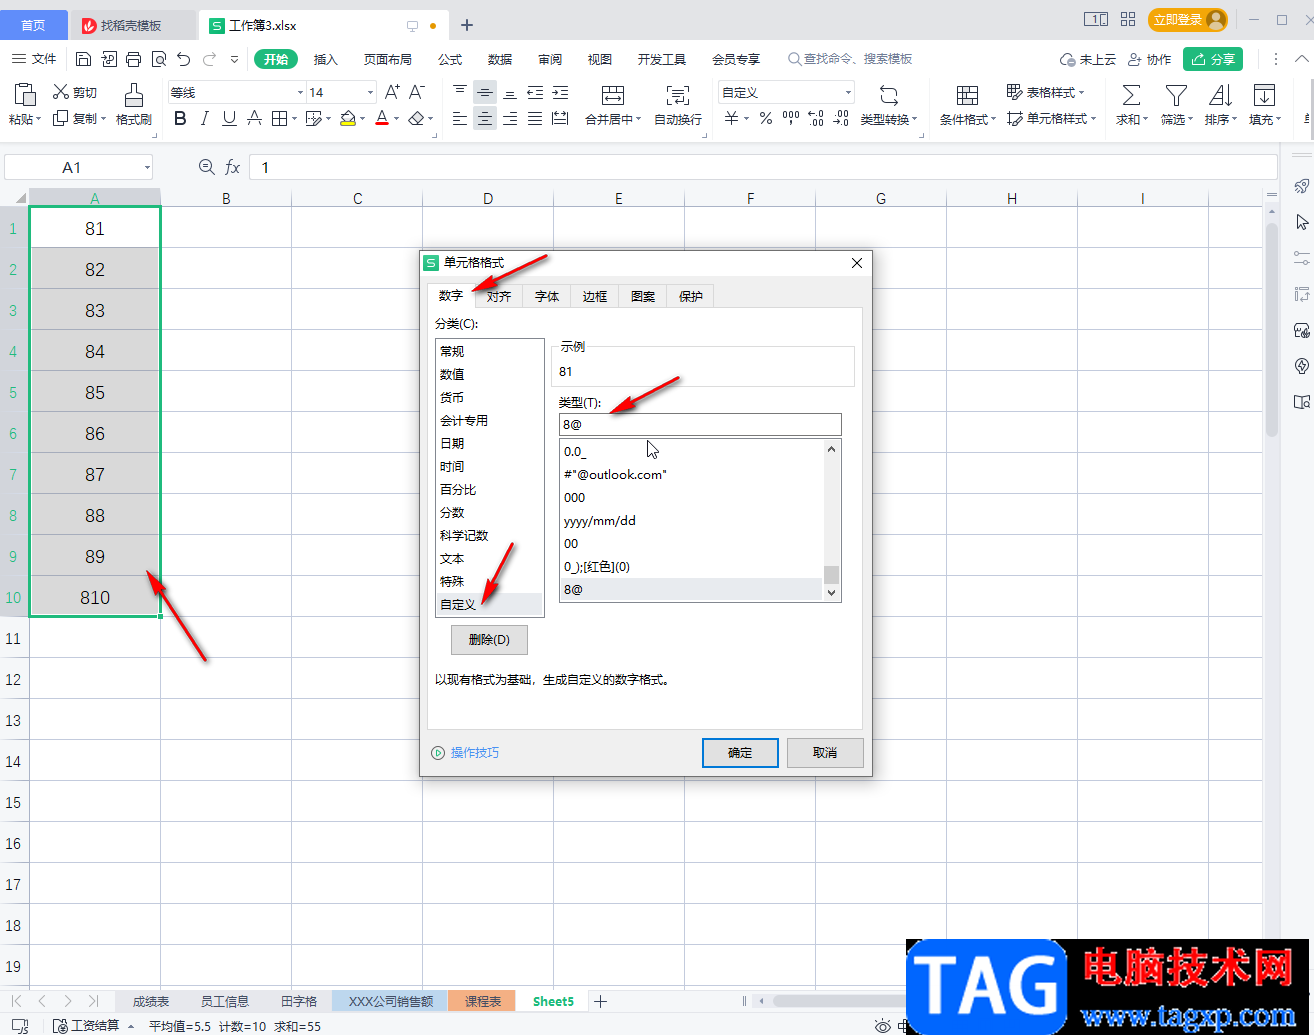Click the Login (立即登录) button
Image resolution: width=1314 pixels, height=1035 pixels.
1188,20
